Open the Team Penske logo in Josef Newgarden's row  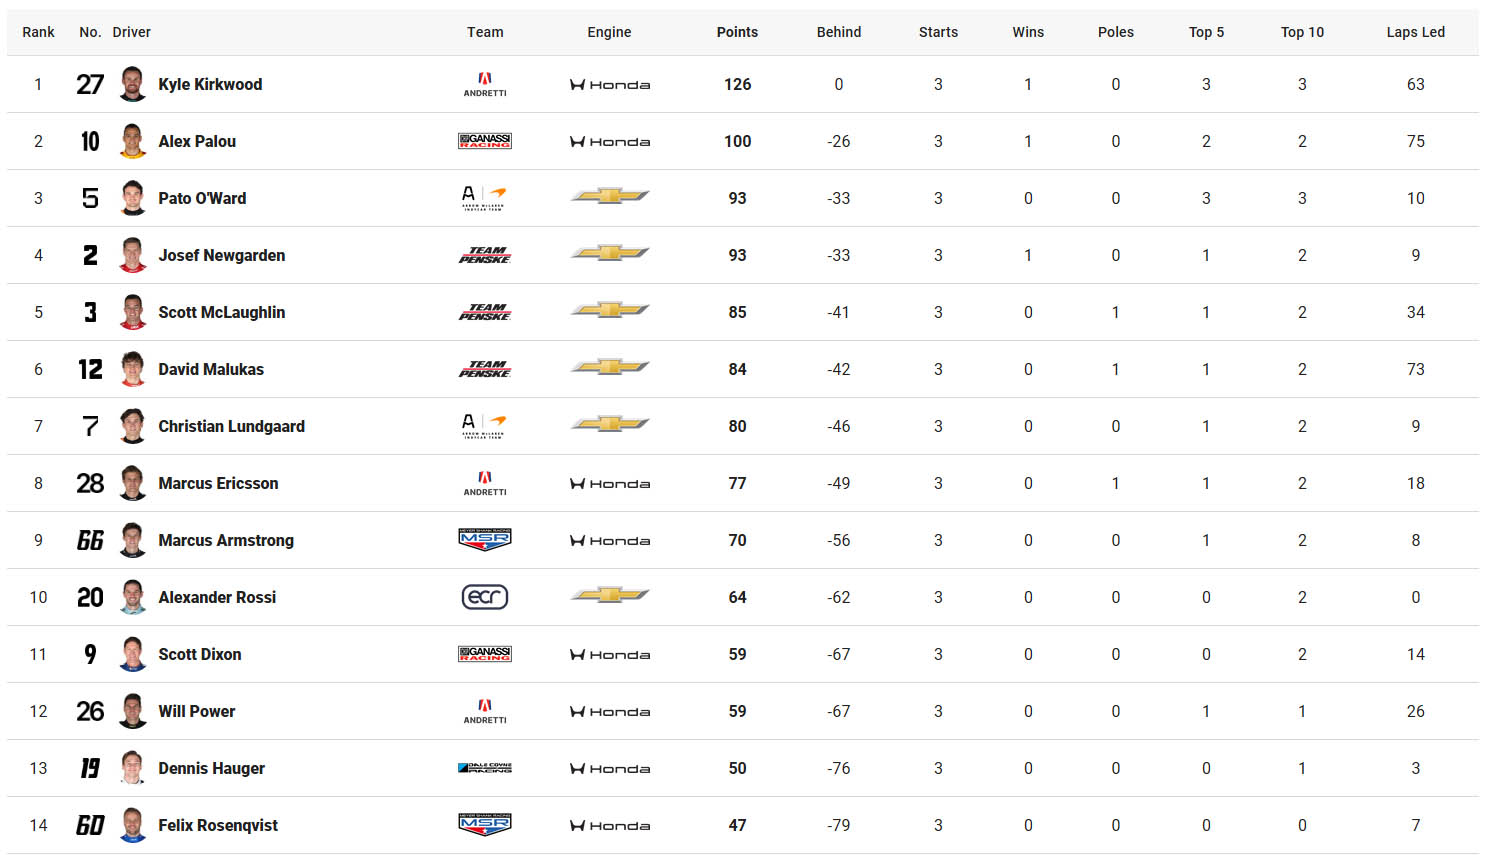pos(484,255)
